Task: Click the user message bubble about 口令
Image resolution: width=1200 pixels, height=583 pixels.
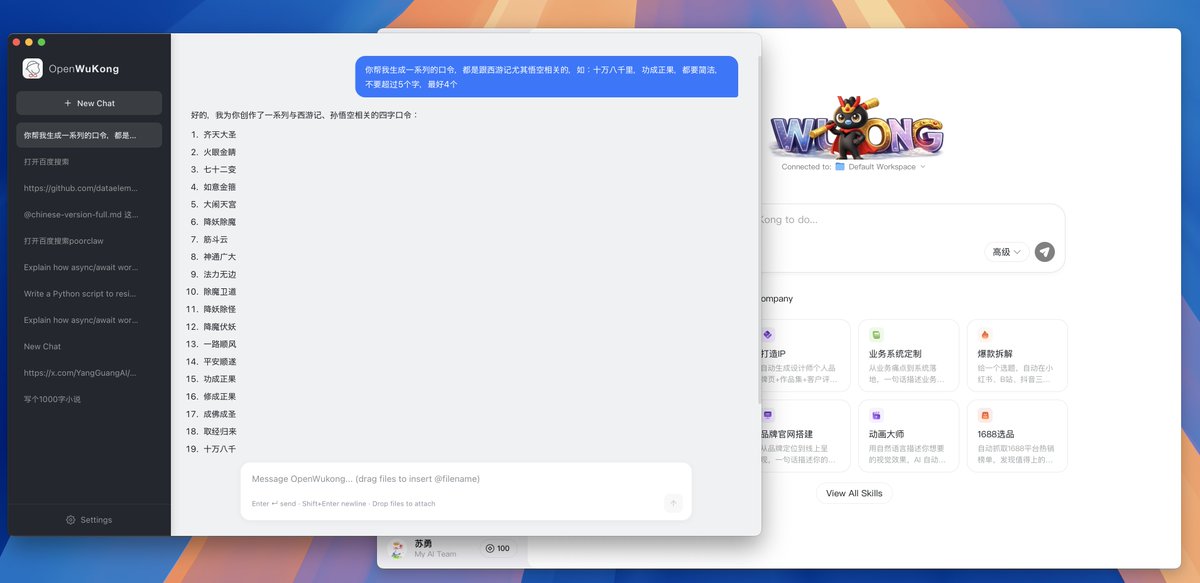Action: (x=547, y=77)
